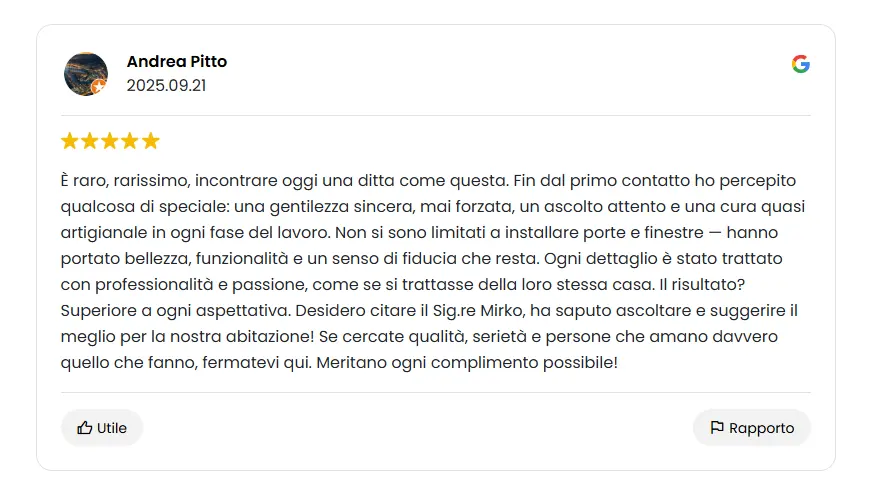875x491 pixels.
Task: Click the name 'Sig.re Mirko' in the review
Action: 479,310
